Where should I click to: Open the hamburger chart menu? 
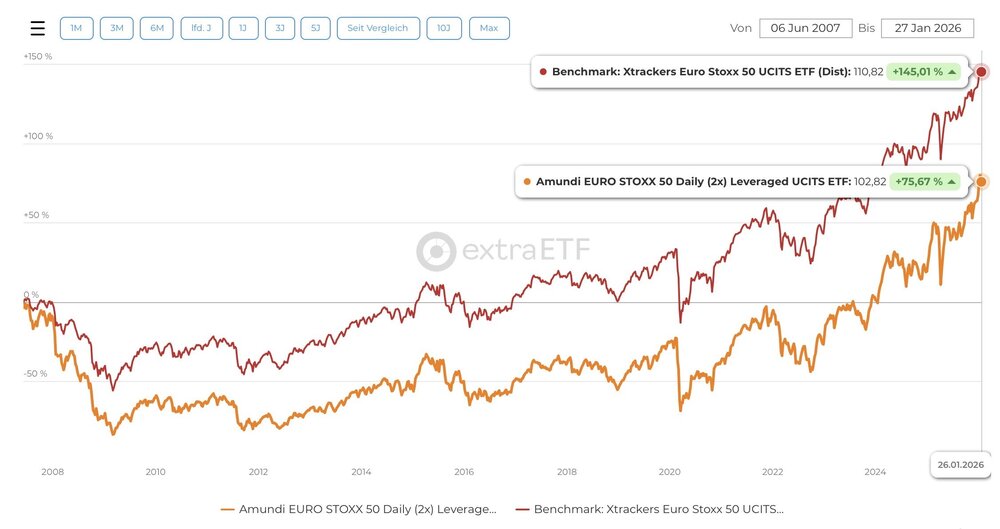point(37,28)
